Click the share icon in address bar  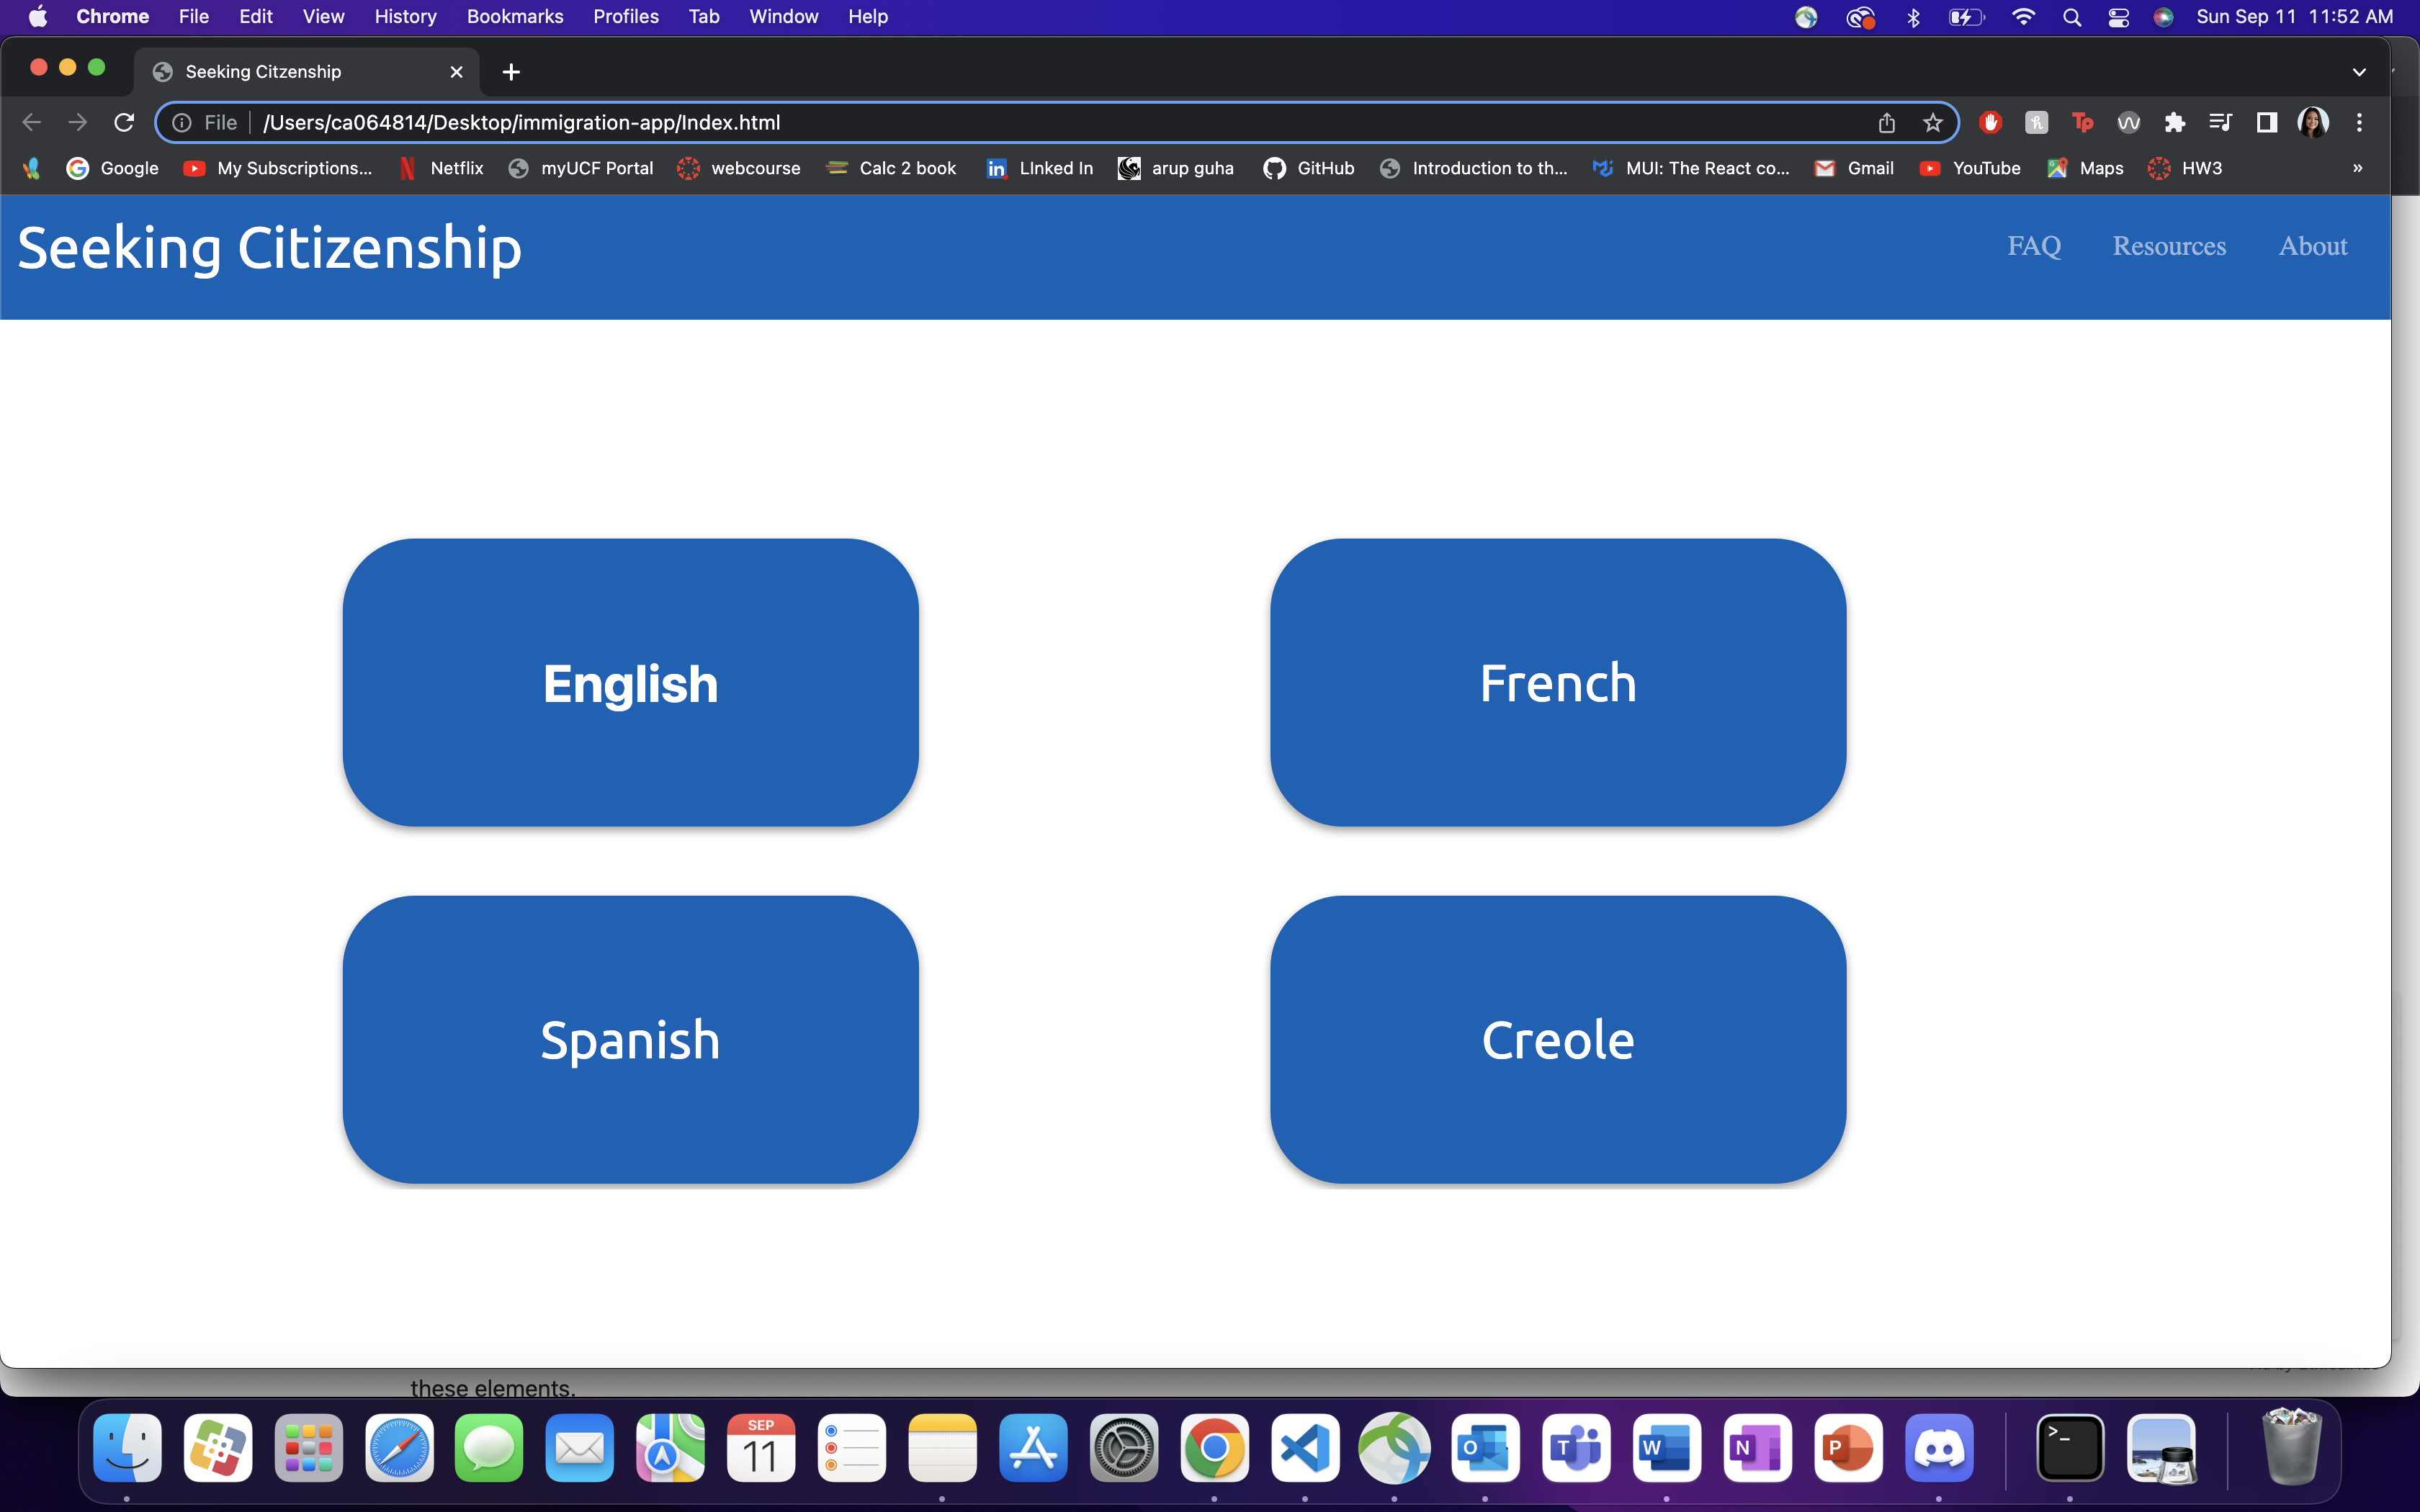(1886, 122)
